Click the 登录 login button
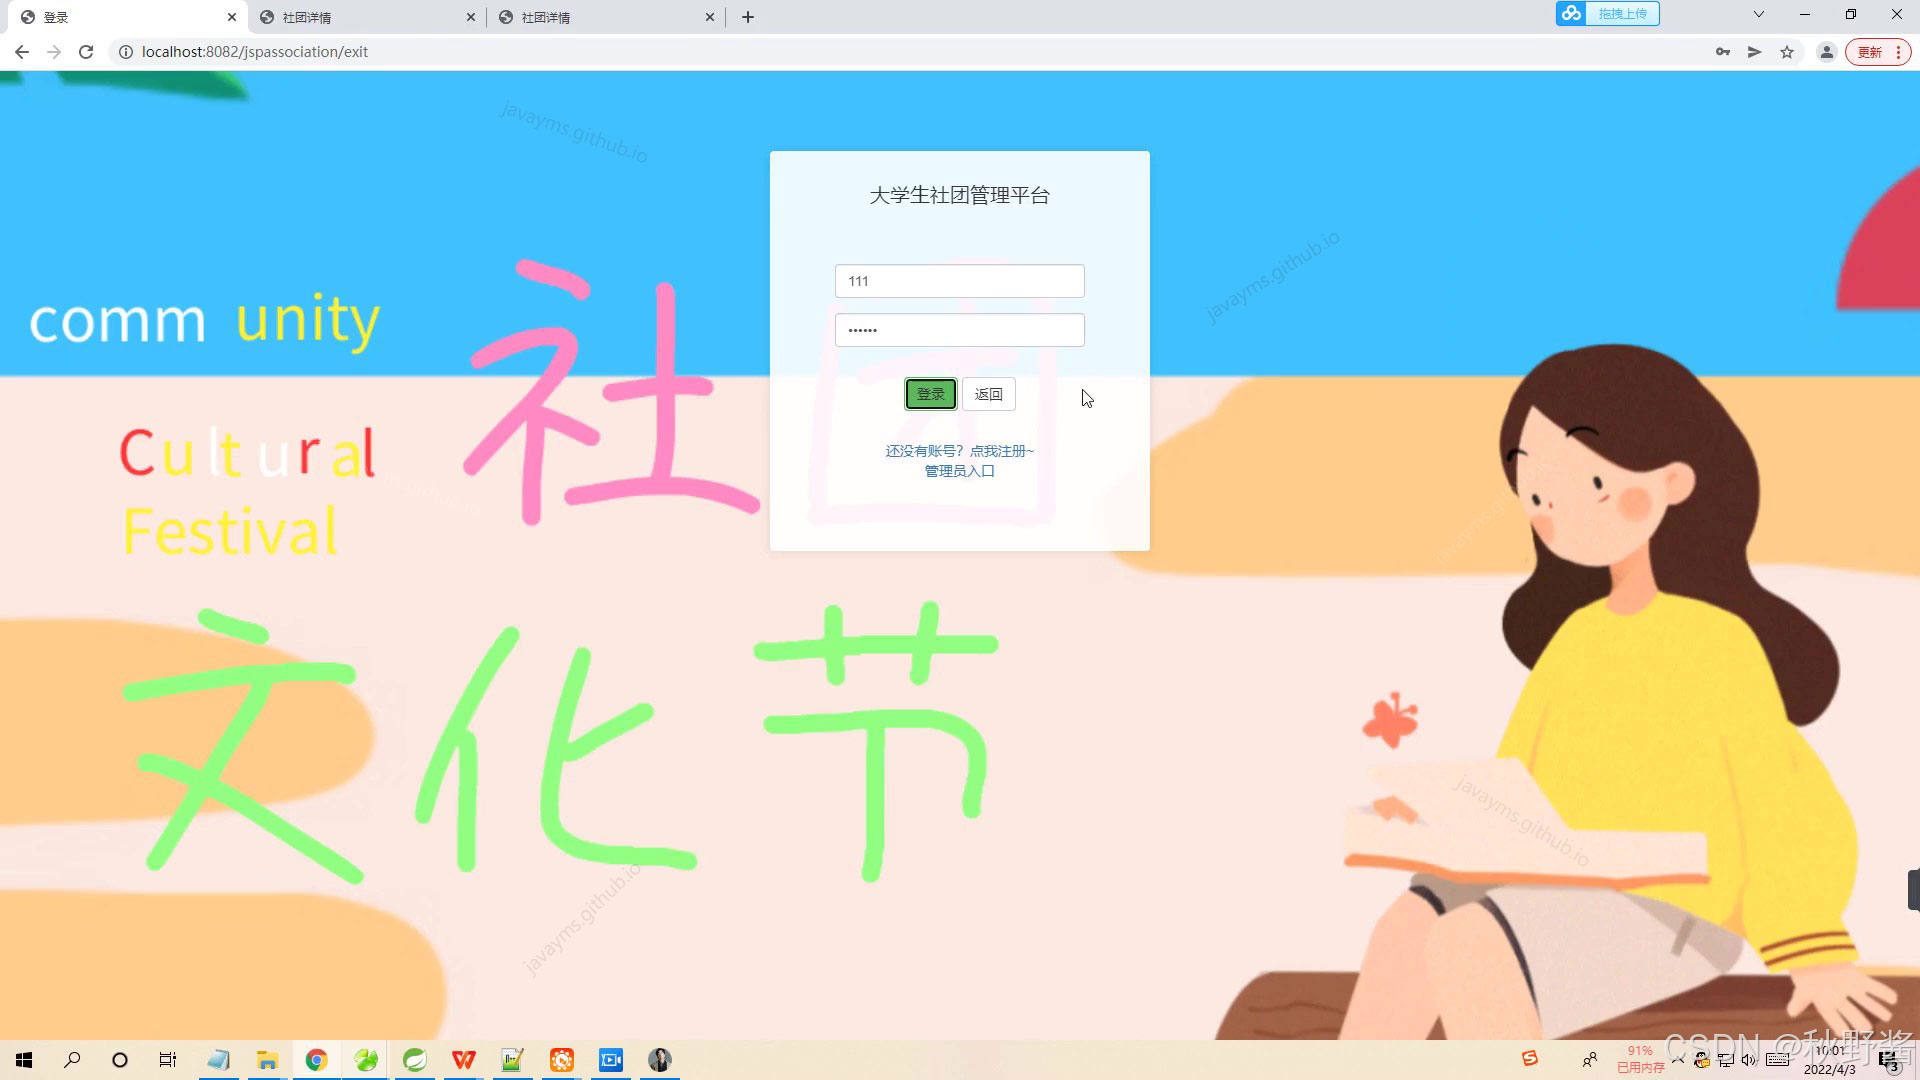 coord(930,394)
